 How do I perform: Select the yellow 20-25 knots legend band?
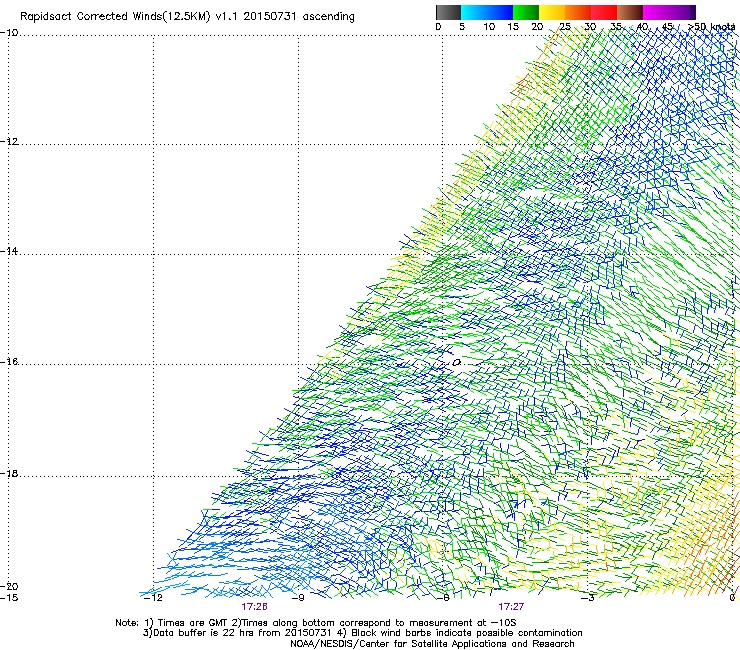click(552, 12)
